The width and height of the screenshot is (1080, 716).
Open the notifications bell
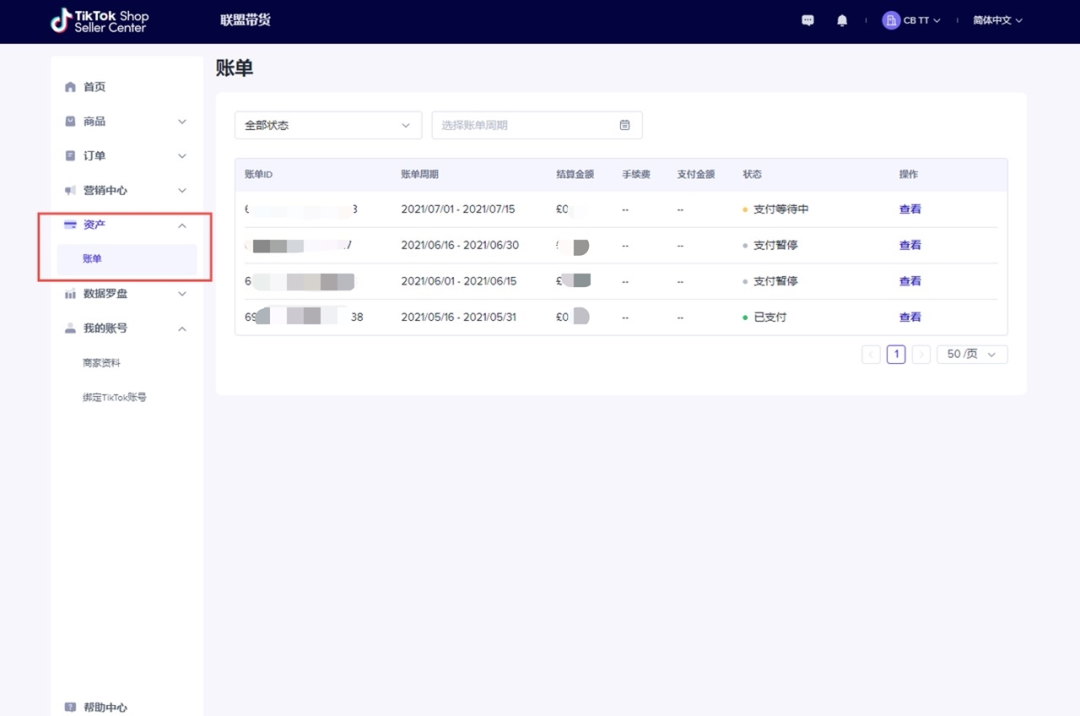point(842,21)
